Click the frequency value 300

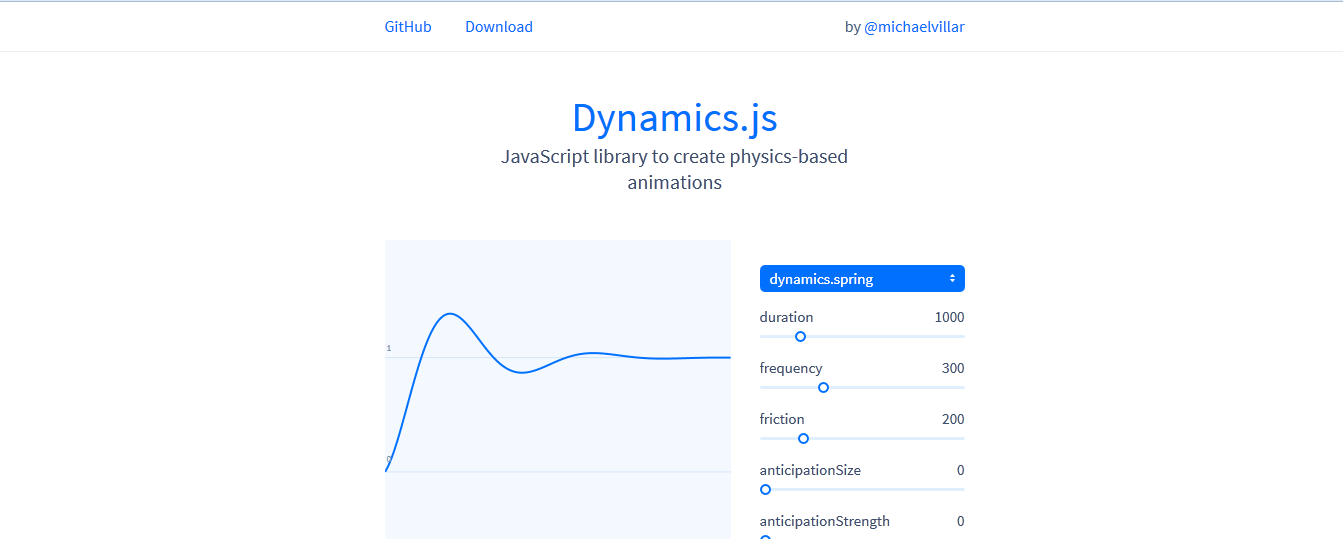point(953,368)
